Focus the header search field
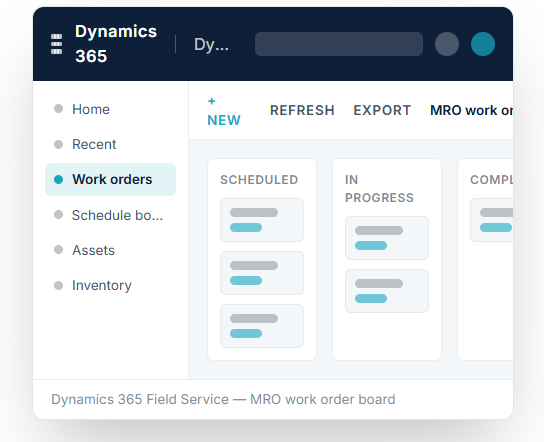Viewport: 544px width, 442px height. click(x=339, y=44)
